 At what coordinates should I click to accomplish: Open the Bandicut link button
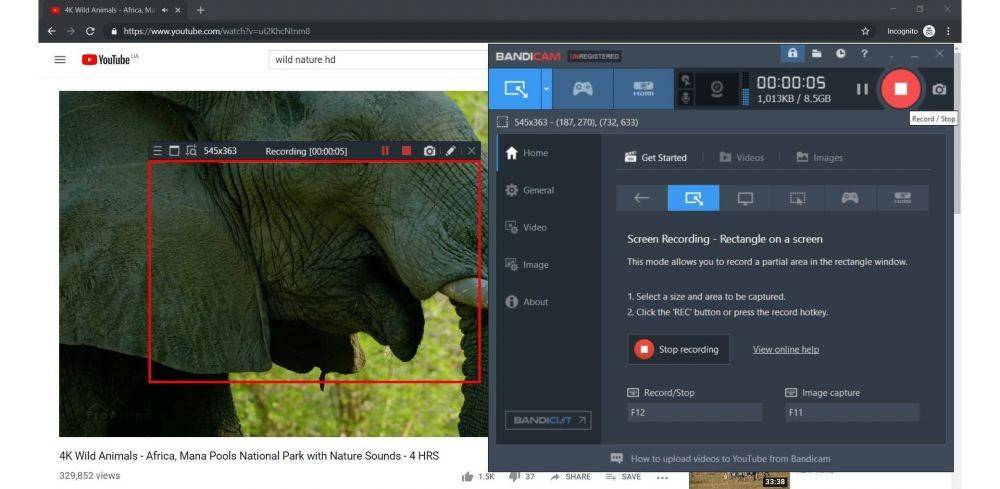pyautogui.click(x=548, y=420)
